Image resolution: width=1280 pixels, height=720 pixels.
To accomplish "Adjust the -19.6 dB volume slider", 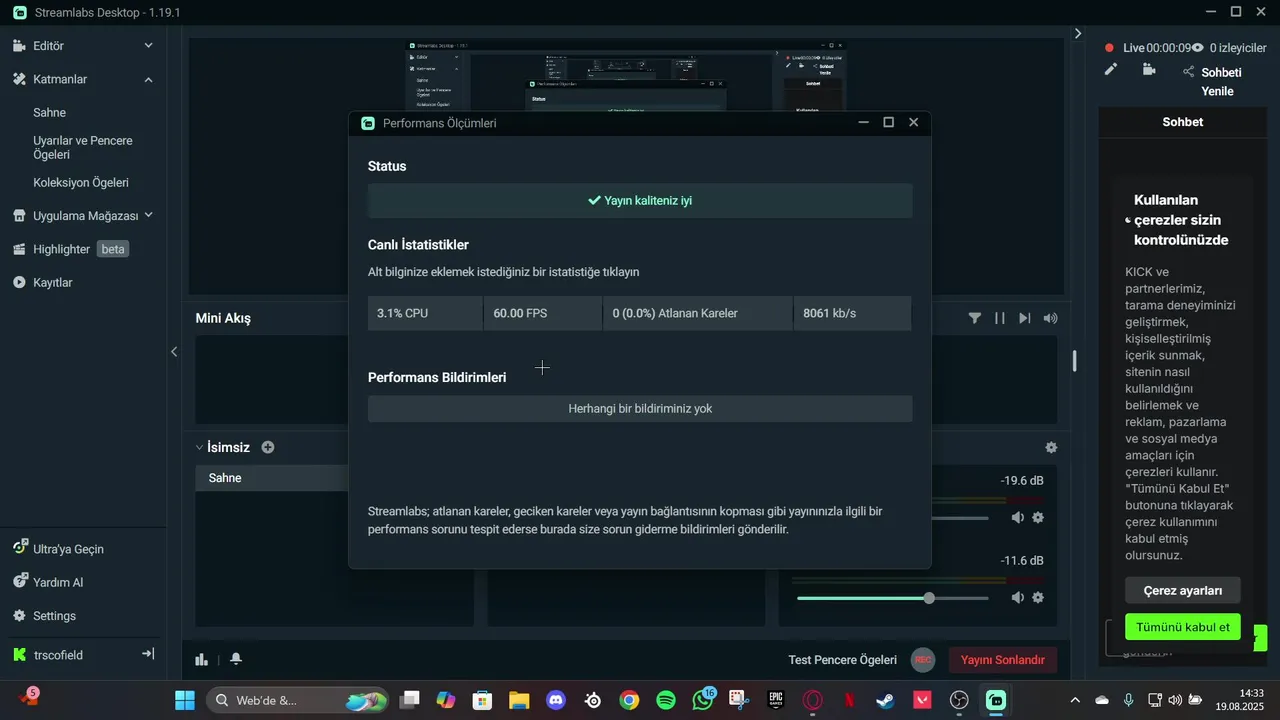I will [x=960, y=518].
